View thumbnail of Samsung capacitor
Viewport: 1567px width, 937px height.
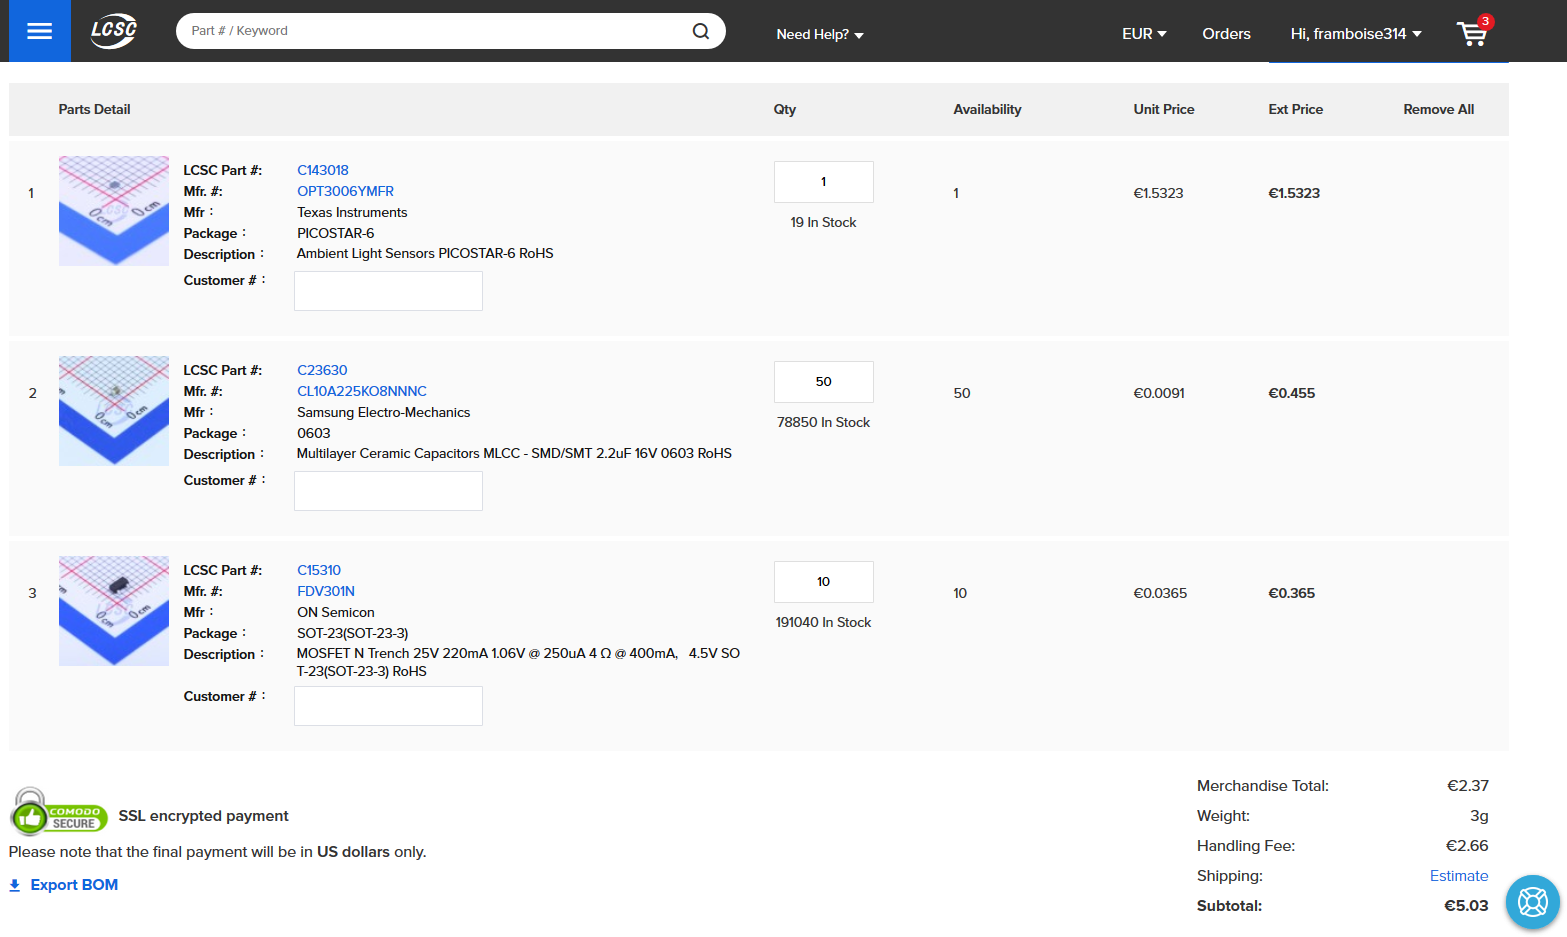(x=114, y=411)
